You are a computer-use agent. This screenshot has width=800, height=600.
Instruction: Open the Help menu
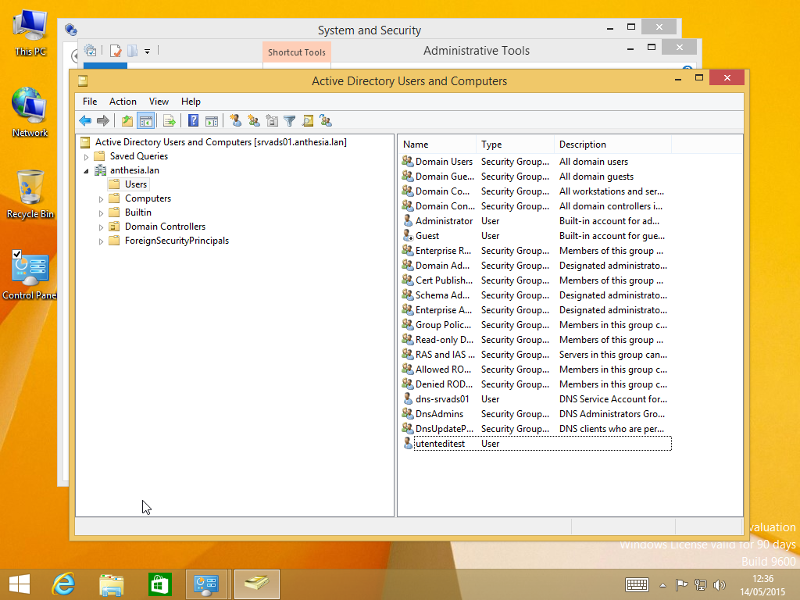tap(191, 102)
